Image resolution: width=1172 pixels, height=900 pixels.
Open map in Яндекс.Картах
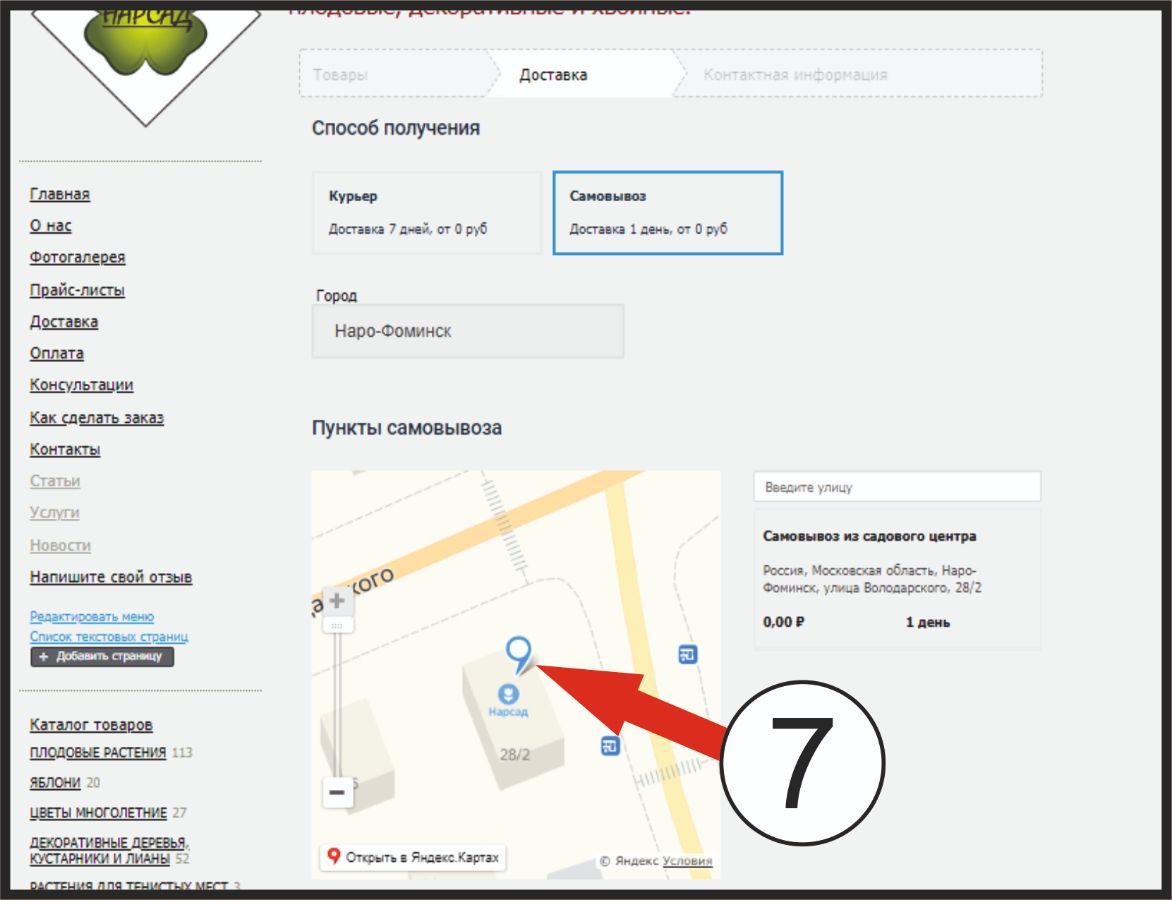click(x=412, y=857)
